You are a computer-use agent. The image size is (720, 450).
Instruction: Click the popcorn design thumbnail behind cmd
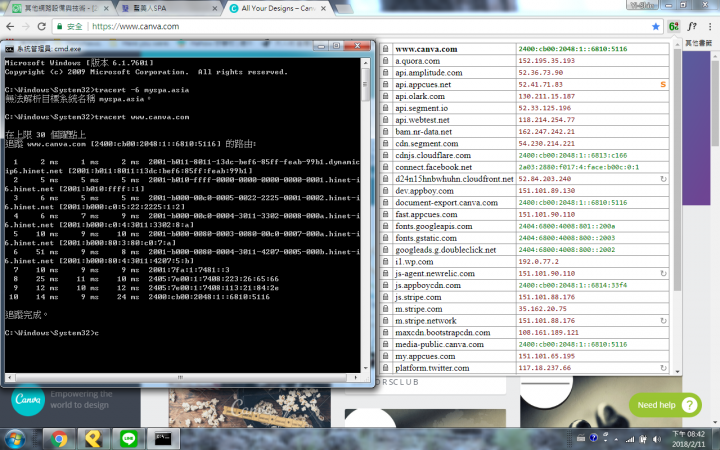(249, 408)
